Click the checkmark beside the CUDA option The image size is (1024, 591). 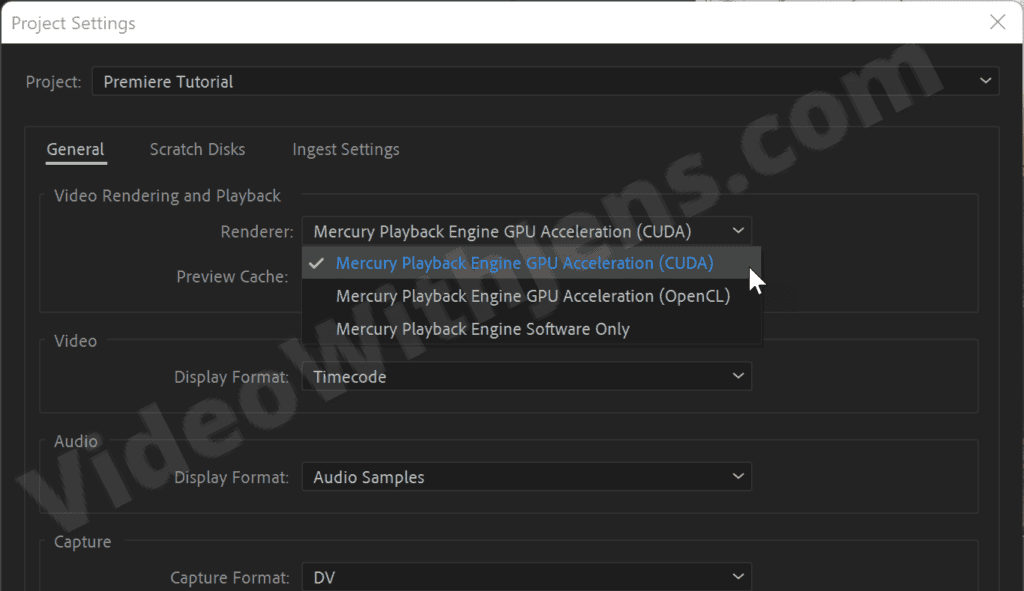coord(317,263)
